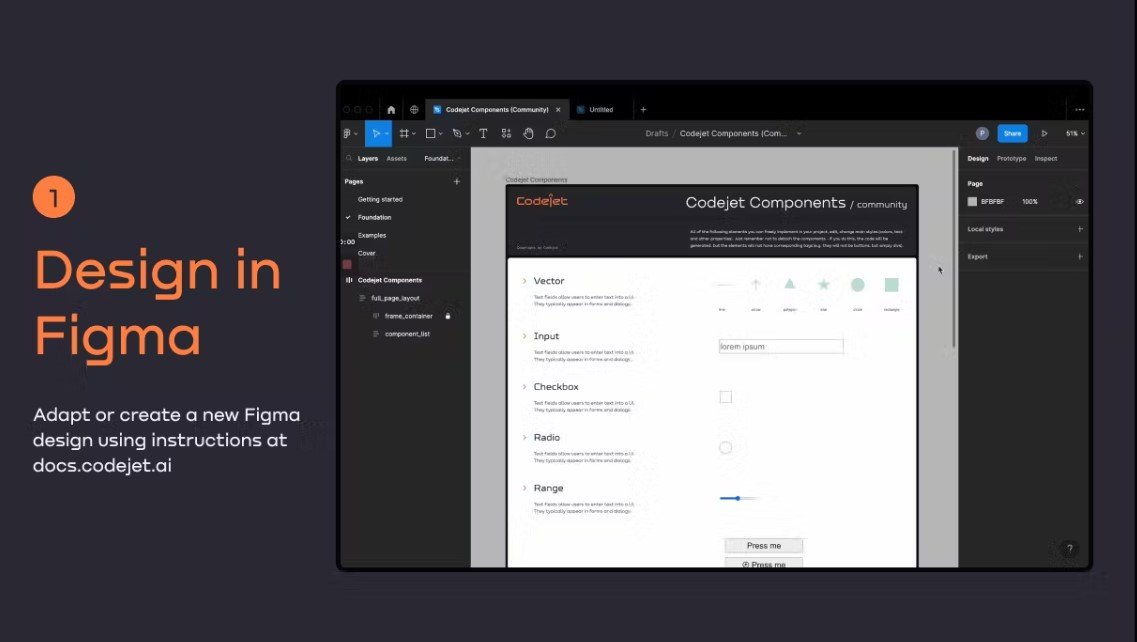Click the blue Share button
The width and height of the screenshot is (1137, 642).
point(1012,133)
